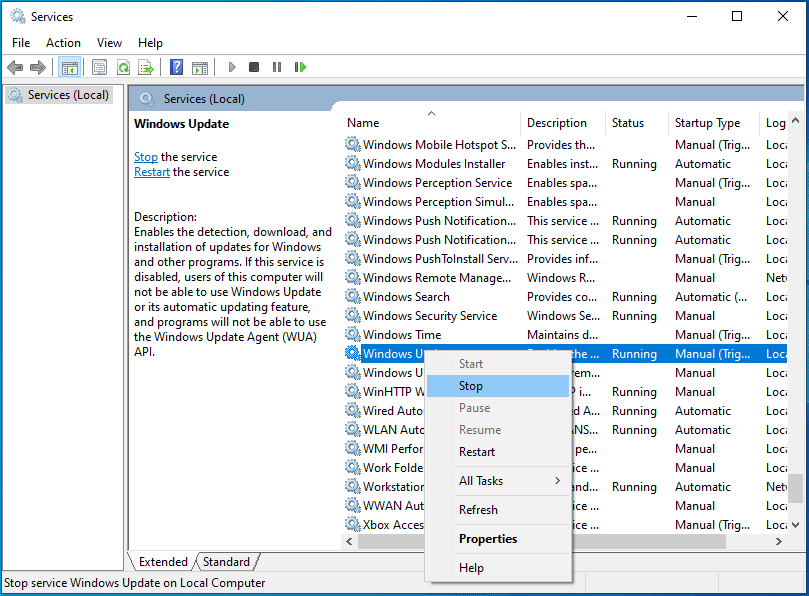809x596 pixels.
Task: Open the Action menu
Action: click(x=63, y=43)
